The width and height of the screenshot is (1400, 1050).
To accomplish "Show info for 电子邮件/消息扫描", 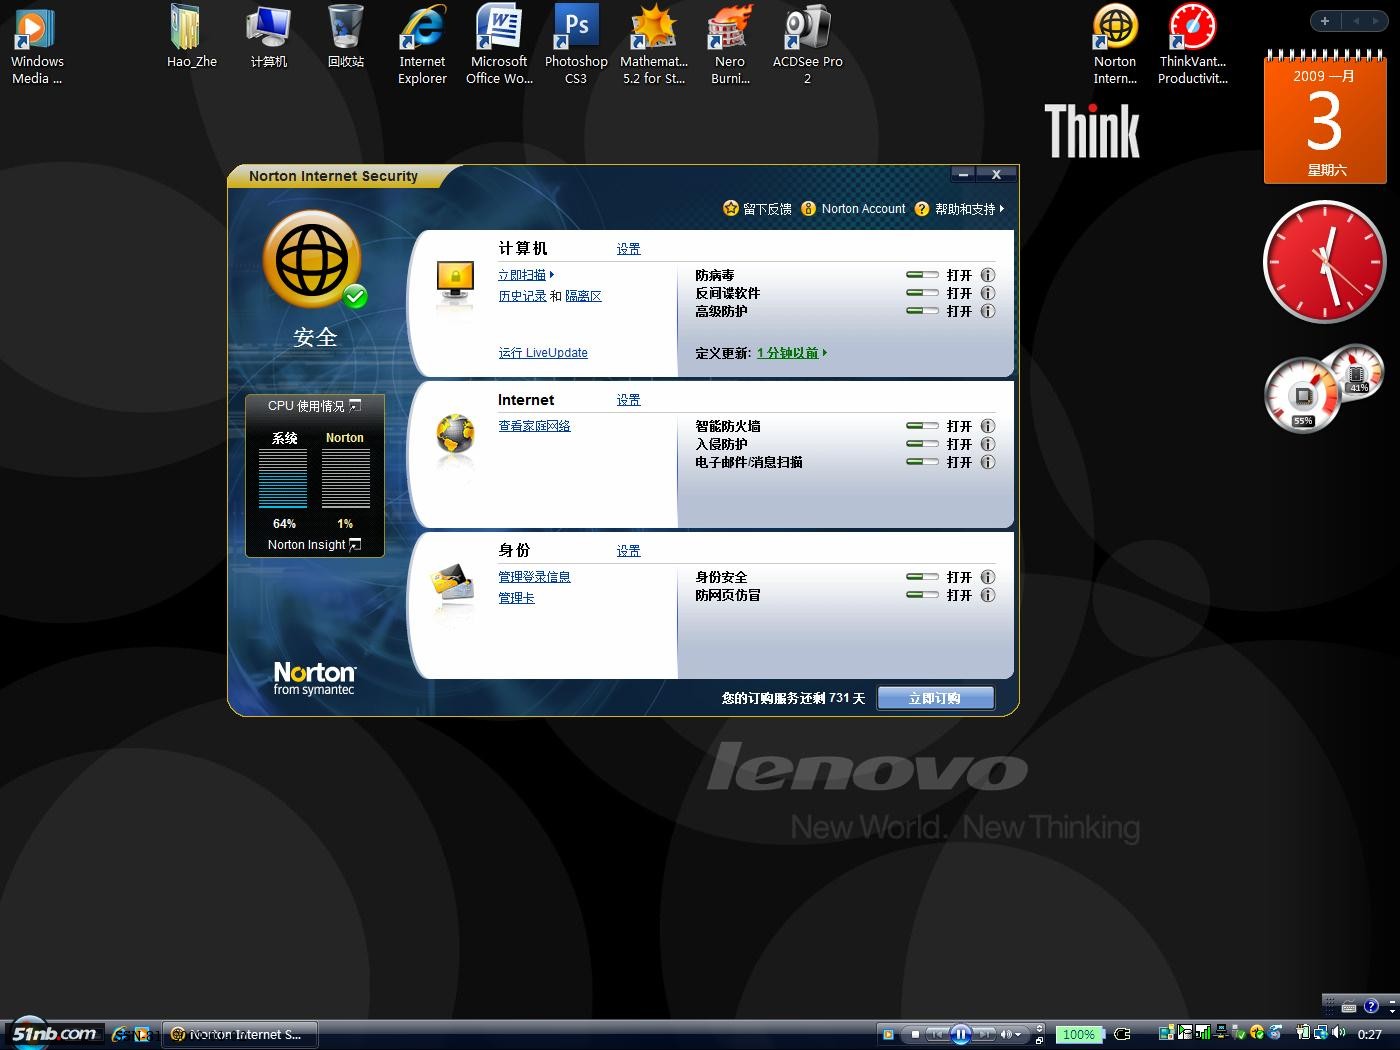I will point(987,462).
